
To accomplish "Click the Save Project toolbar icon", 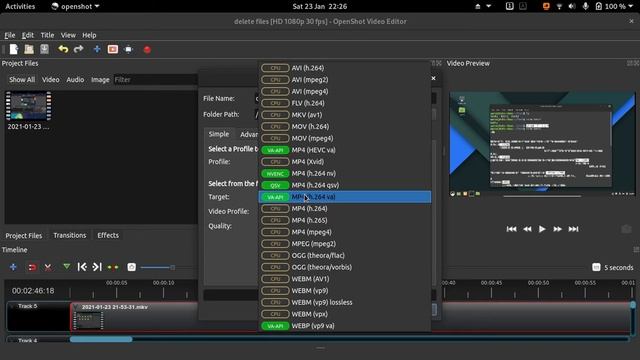I will click(44, 49).
